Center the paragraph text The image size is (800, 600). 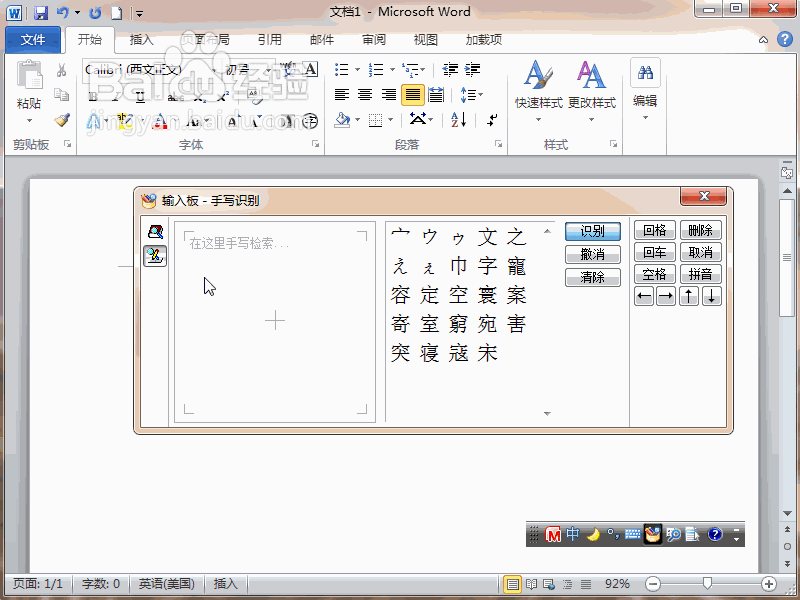tap(365, 95)
